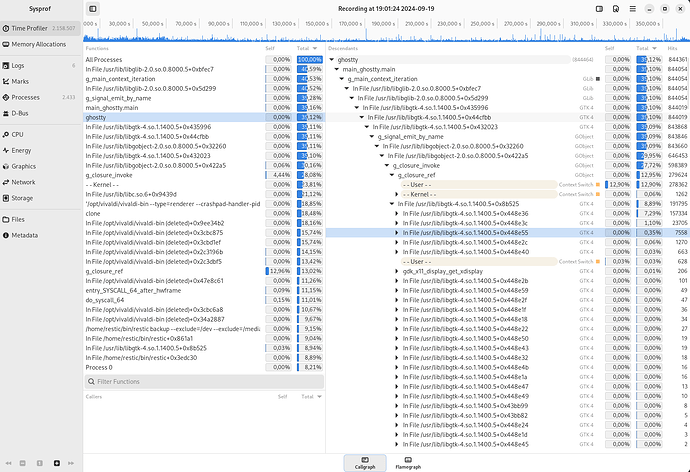690x472 pixels.
Task: Open Network in sidebar
Action: point(40,182)
